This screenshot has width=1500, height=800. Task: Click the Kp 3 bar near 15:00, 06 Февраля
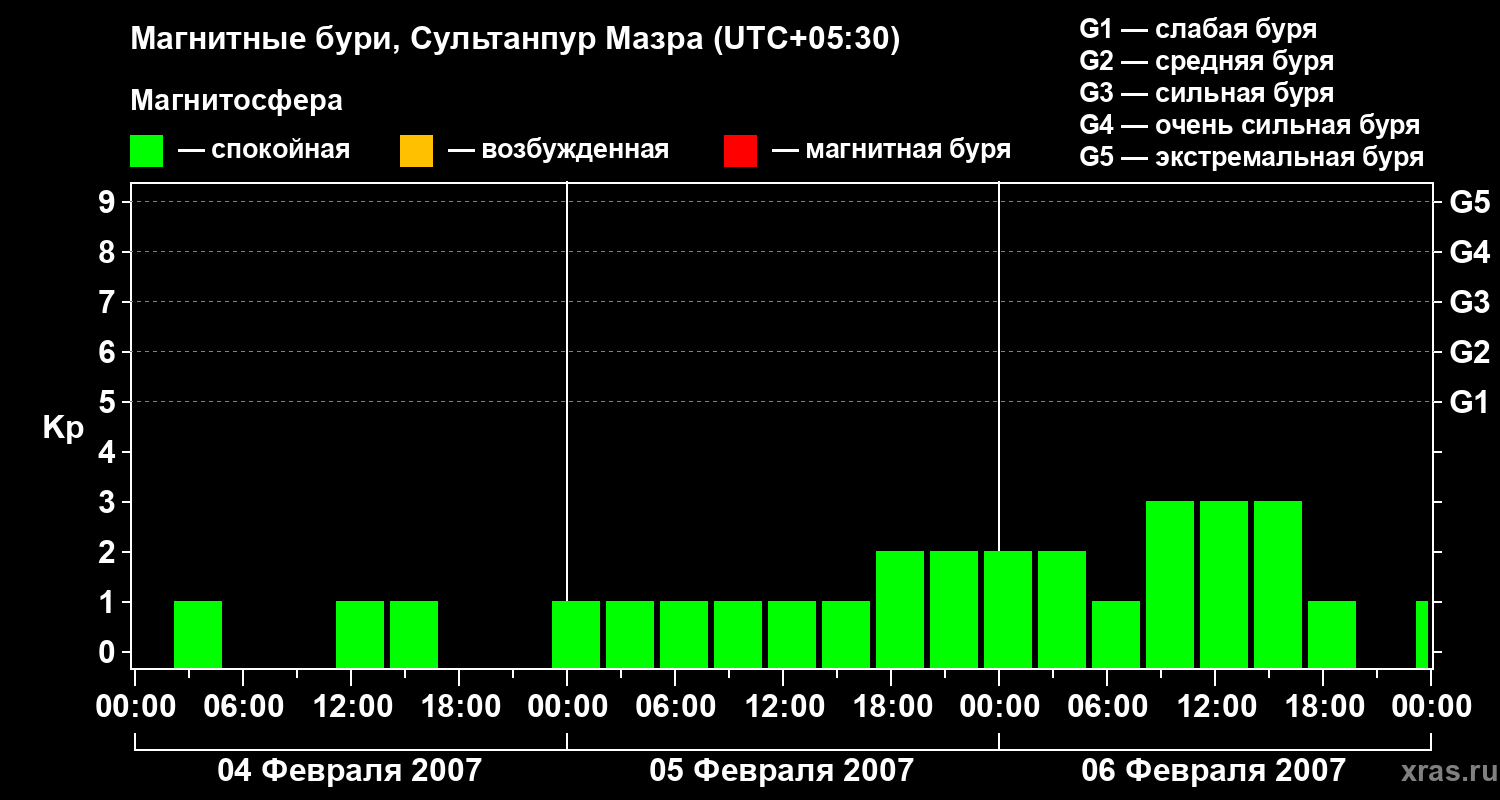1278,584
